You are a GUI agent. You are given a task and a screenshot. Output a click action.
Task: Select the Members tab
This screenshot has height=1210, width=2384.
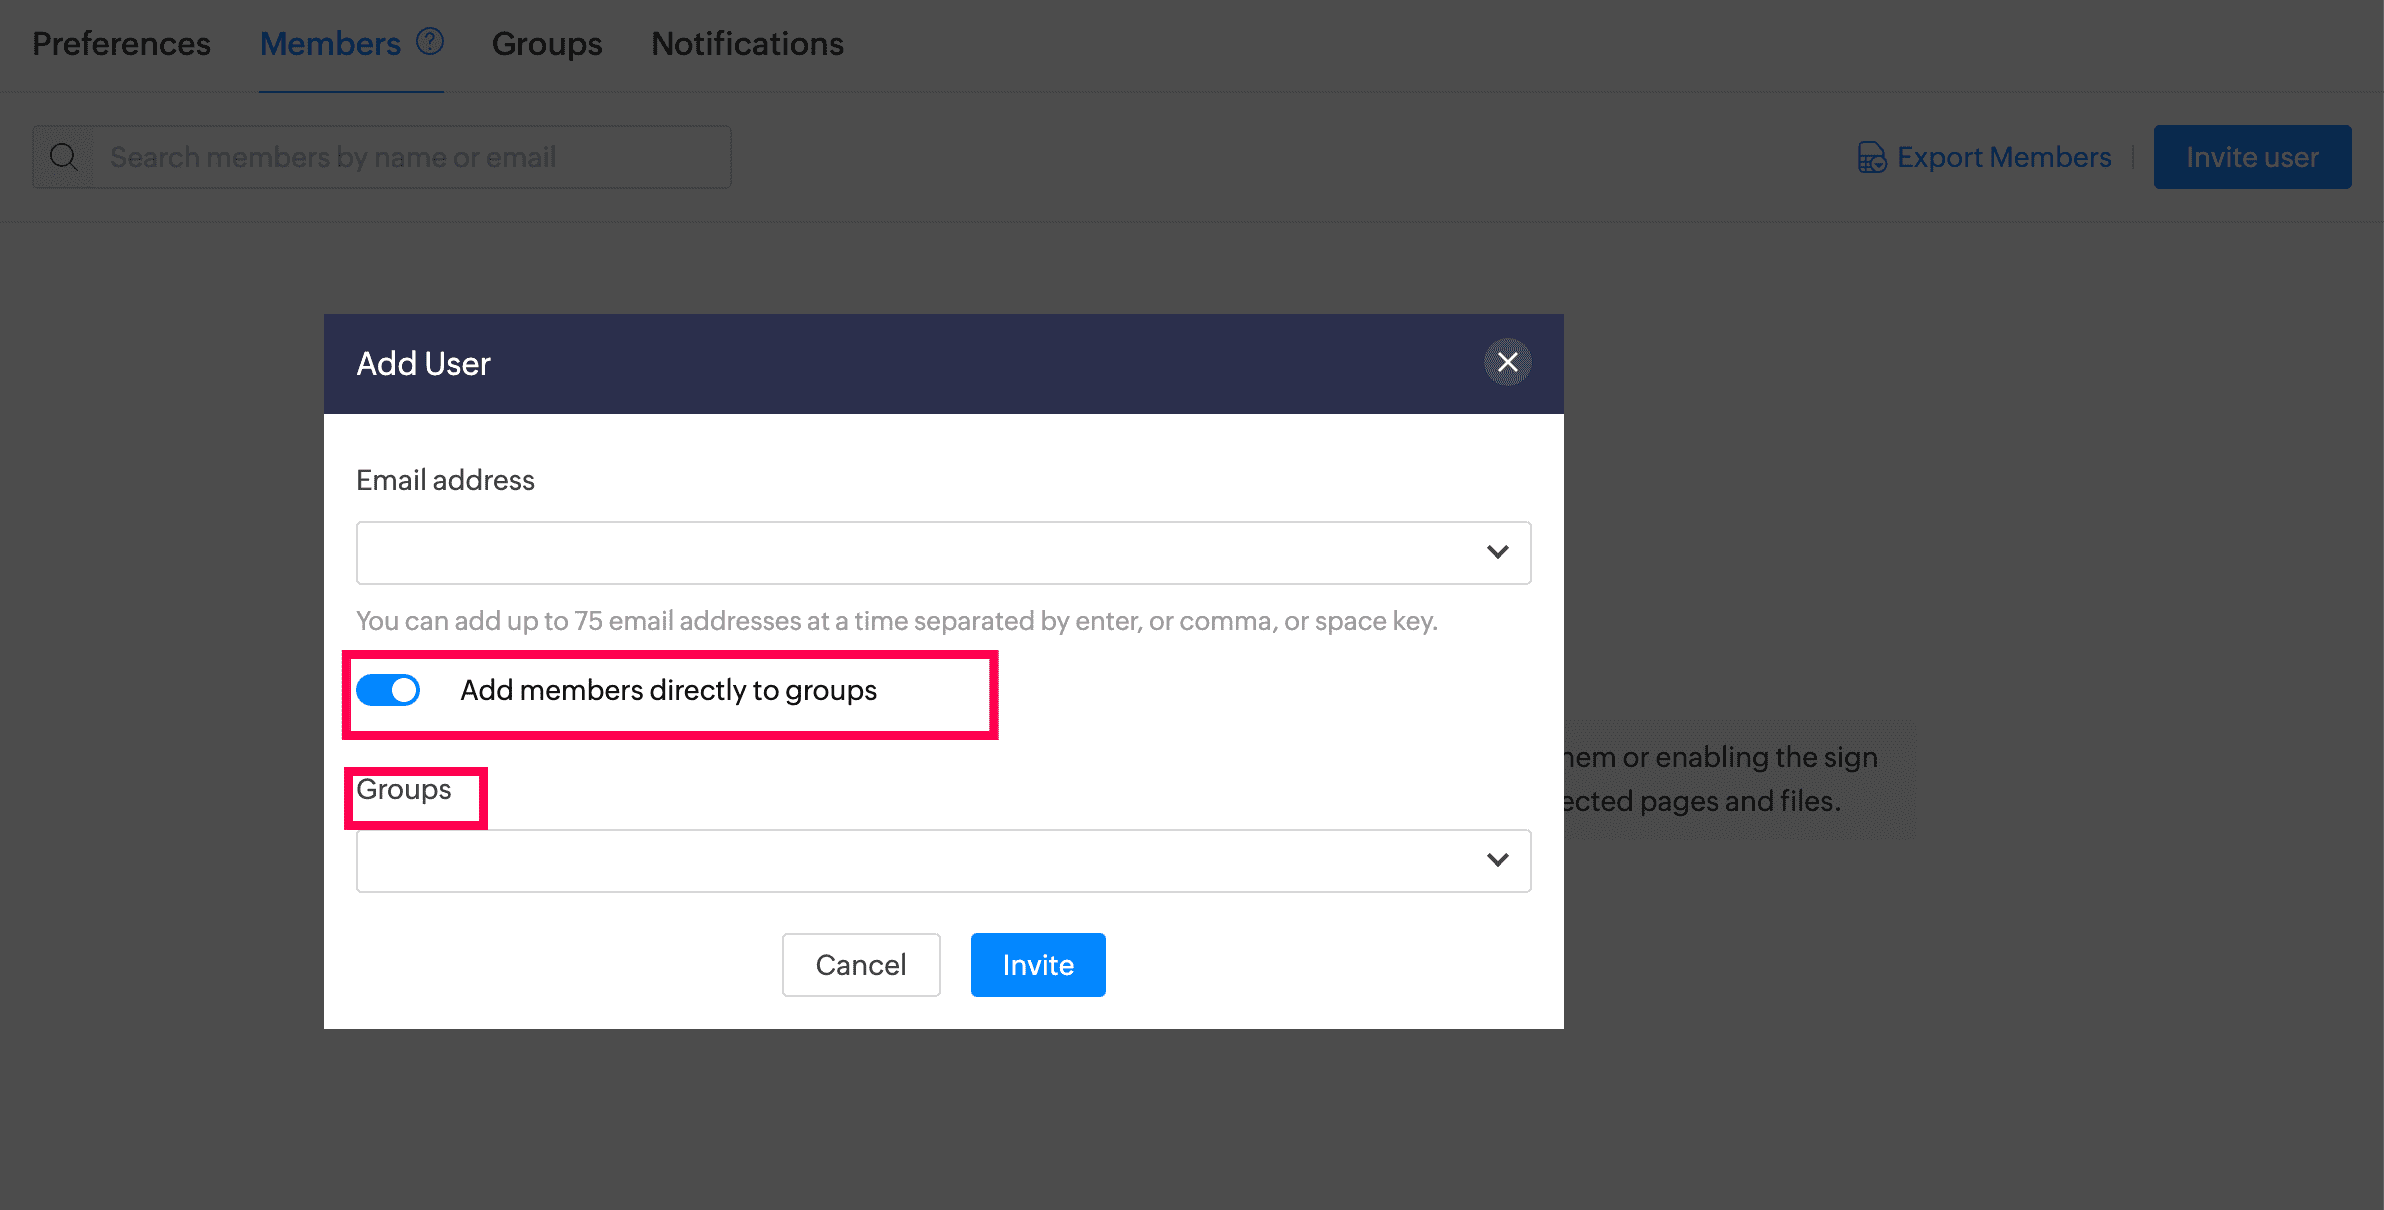[330, 44]
